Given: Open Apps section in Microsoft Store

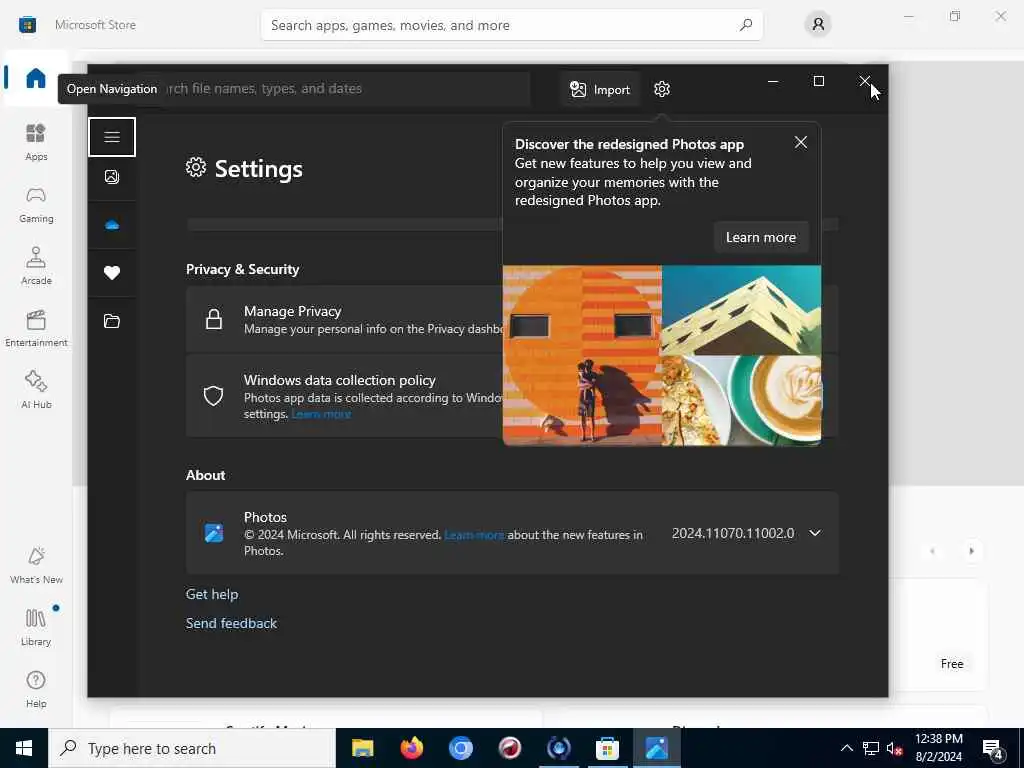Looking at the screenshot, I should point(36,141).
